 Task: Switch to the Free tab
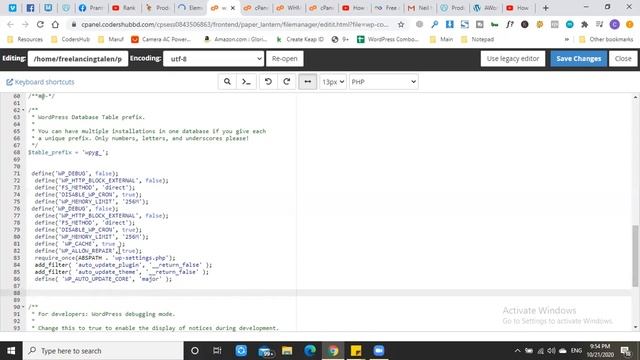pyautogui.click(x=387, y=8)
